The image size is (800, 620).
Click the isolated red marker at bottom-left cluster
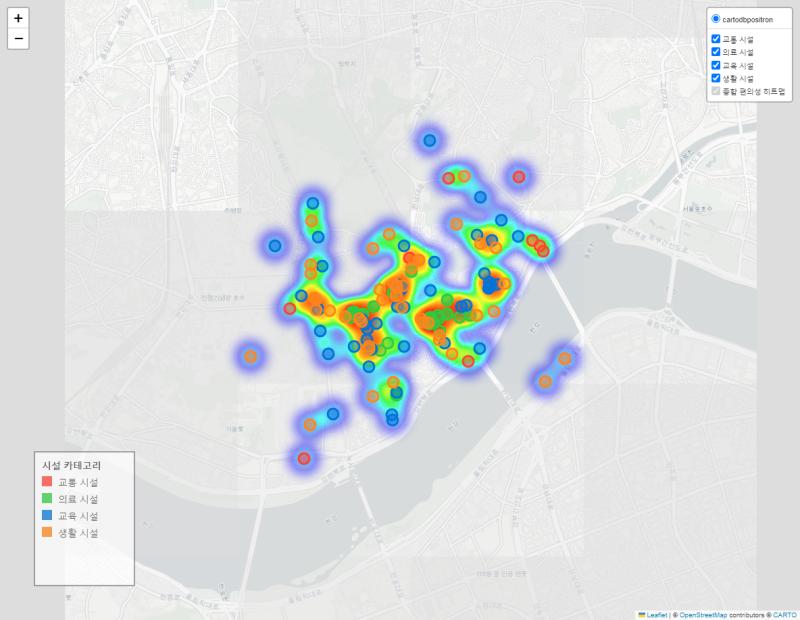click(x=304, y=458)
